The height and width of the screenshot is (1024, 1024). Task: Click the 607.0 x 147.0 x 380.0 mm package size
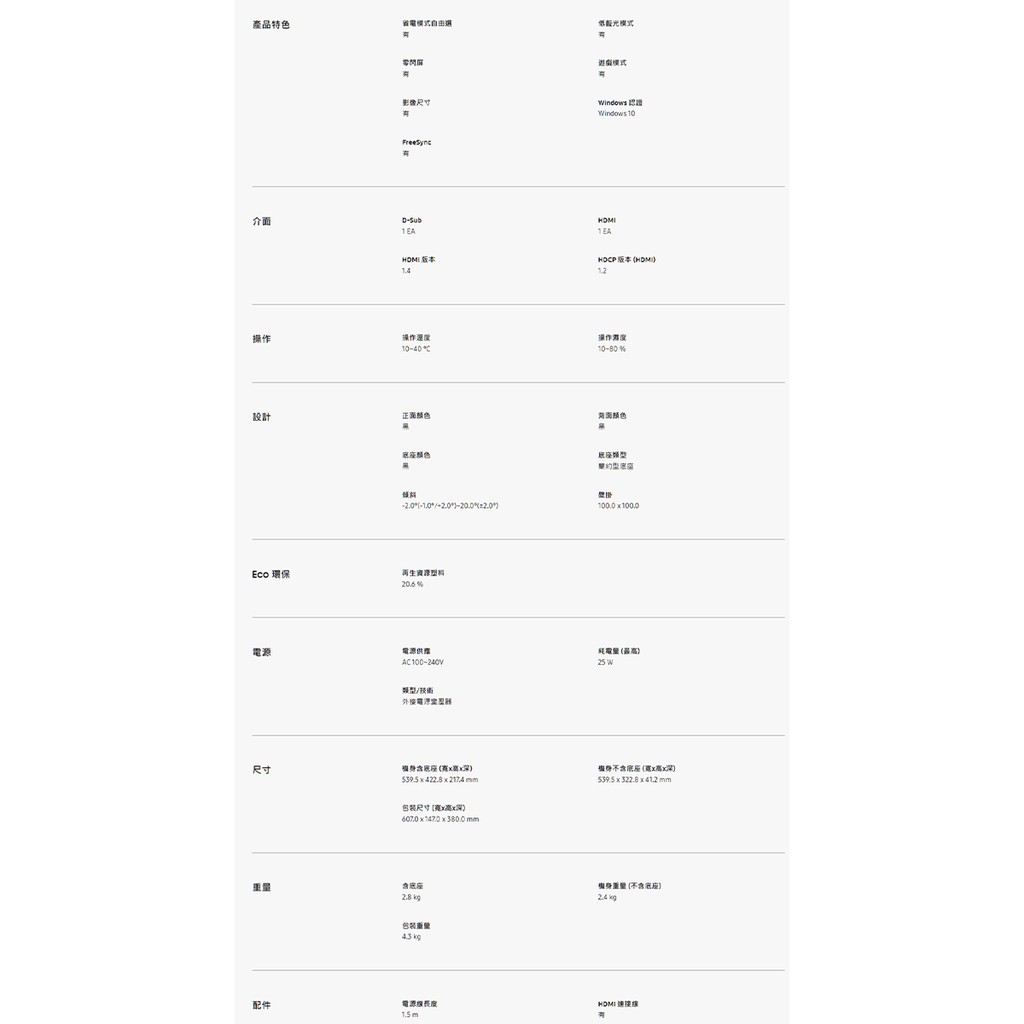pyautogui.click(x=440, y=819)
